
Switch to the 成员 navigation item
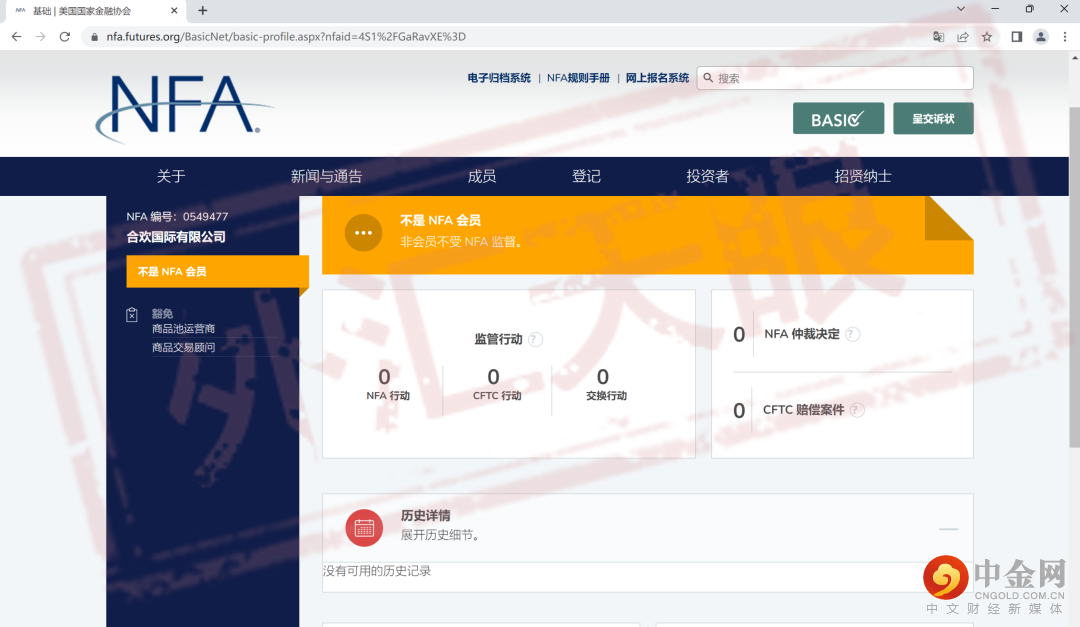(x=482, y=176)
